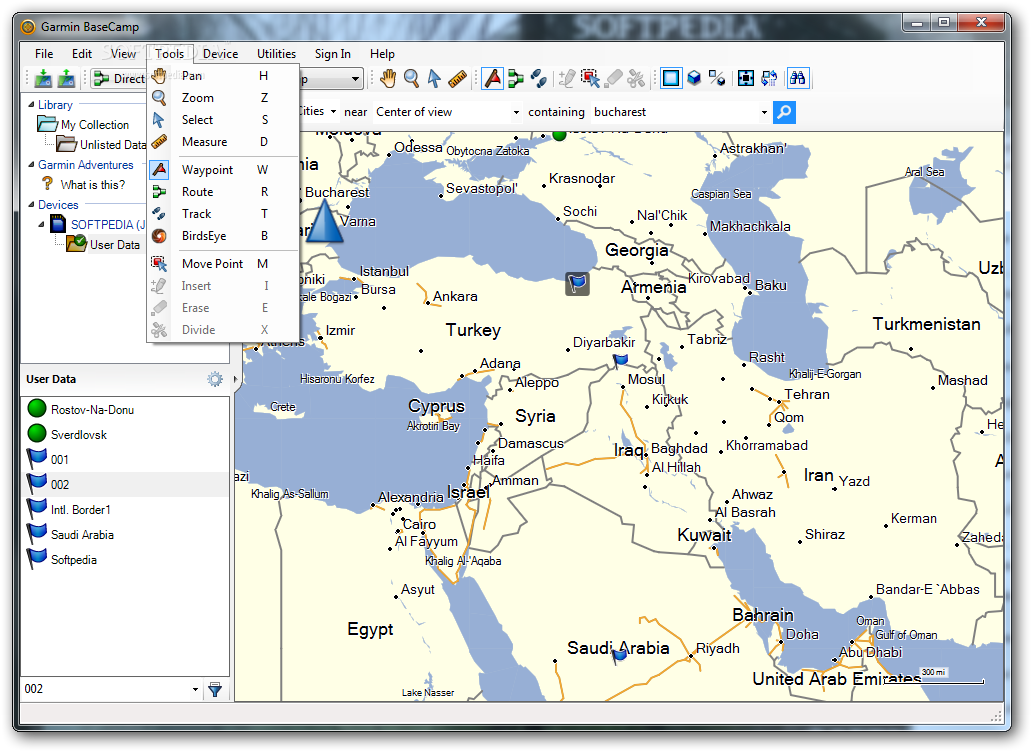Click the funnel filter icon below the list

coord(215,689)
